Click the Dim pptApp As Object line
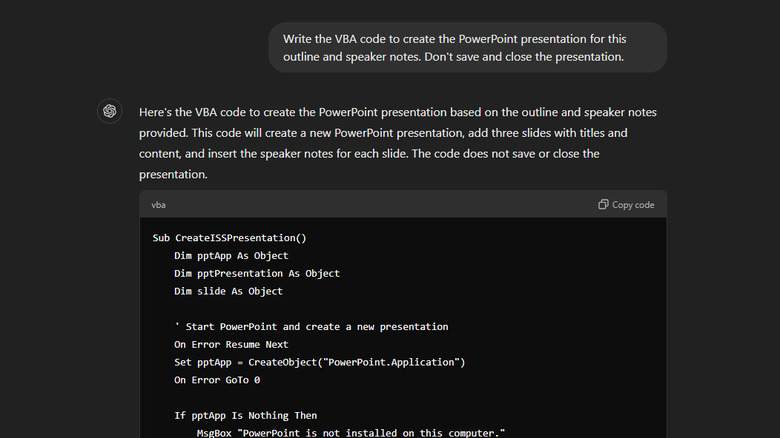780x438 pixels. point(230,256)
